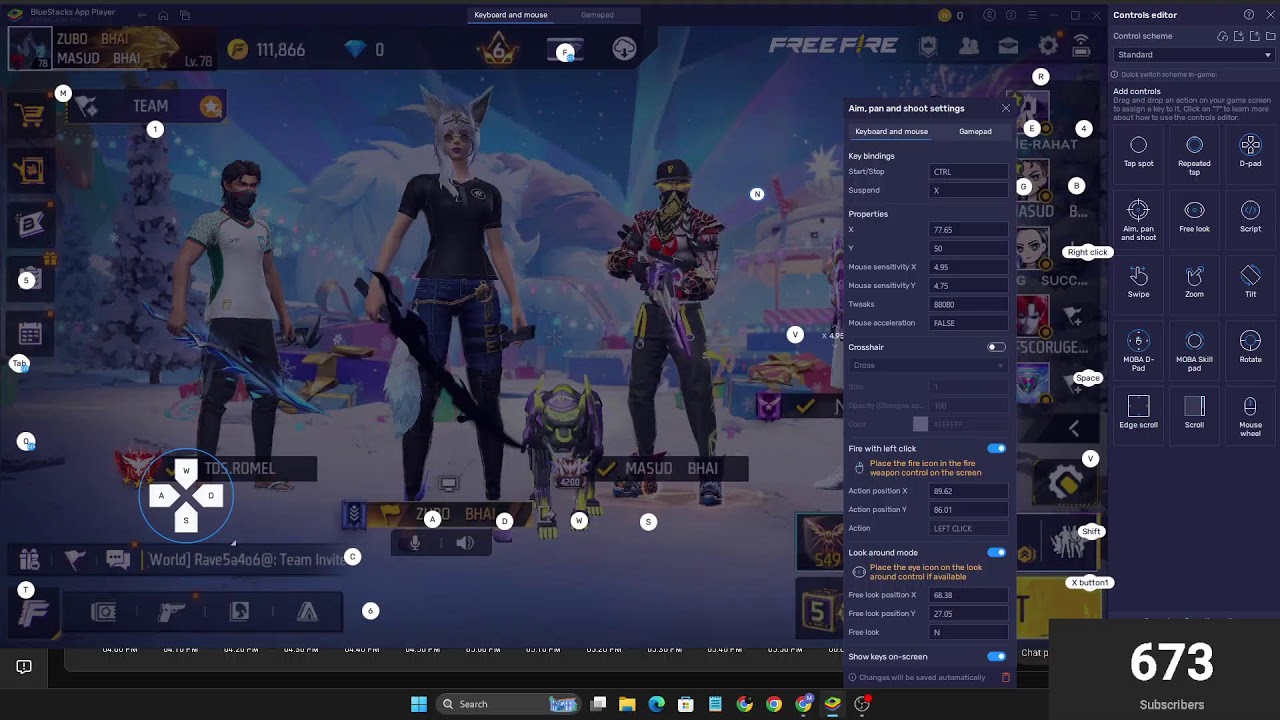Image resolution: width=1280 pixels, height=720 pixels.
Task: Open Windows Start menu
Action: coord(419,704)
